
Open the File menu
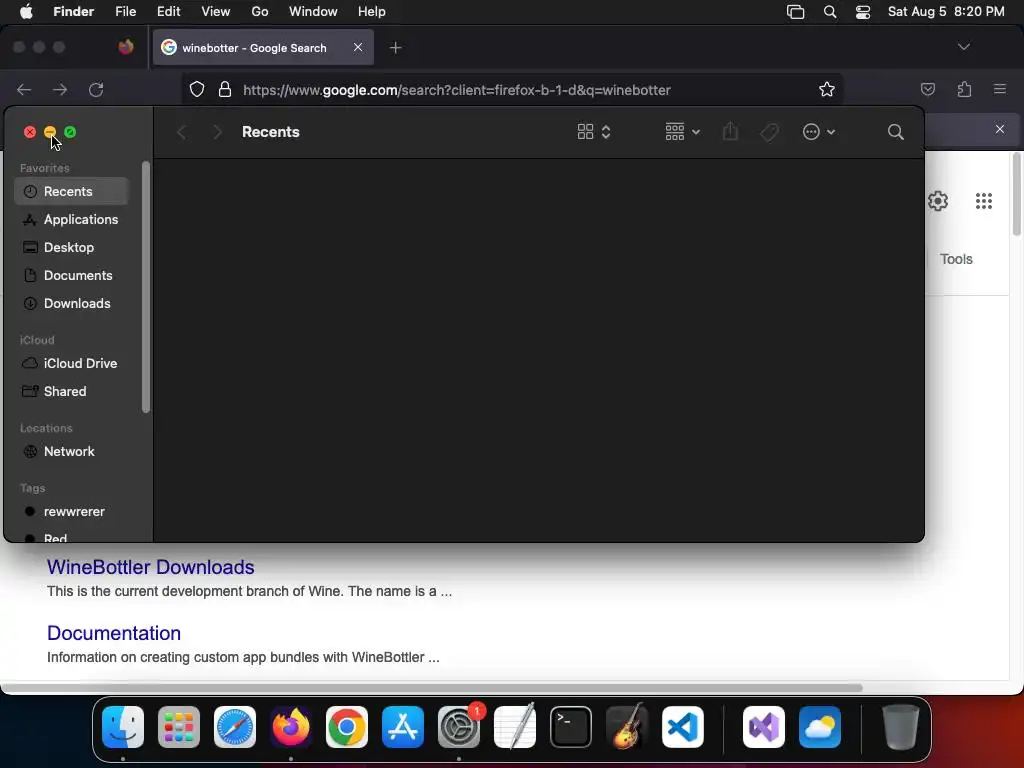125,12
